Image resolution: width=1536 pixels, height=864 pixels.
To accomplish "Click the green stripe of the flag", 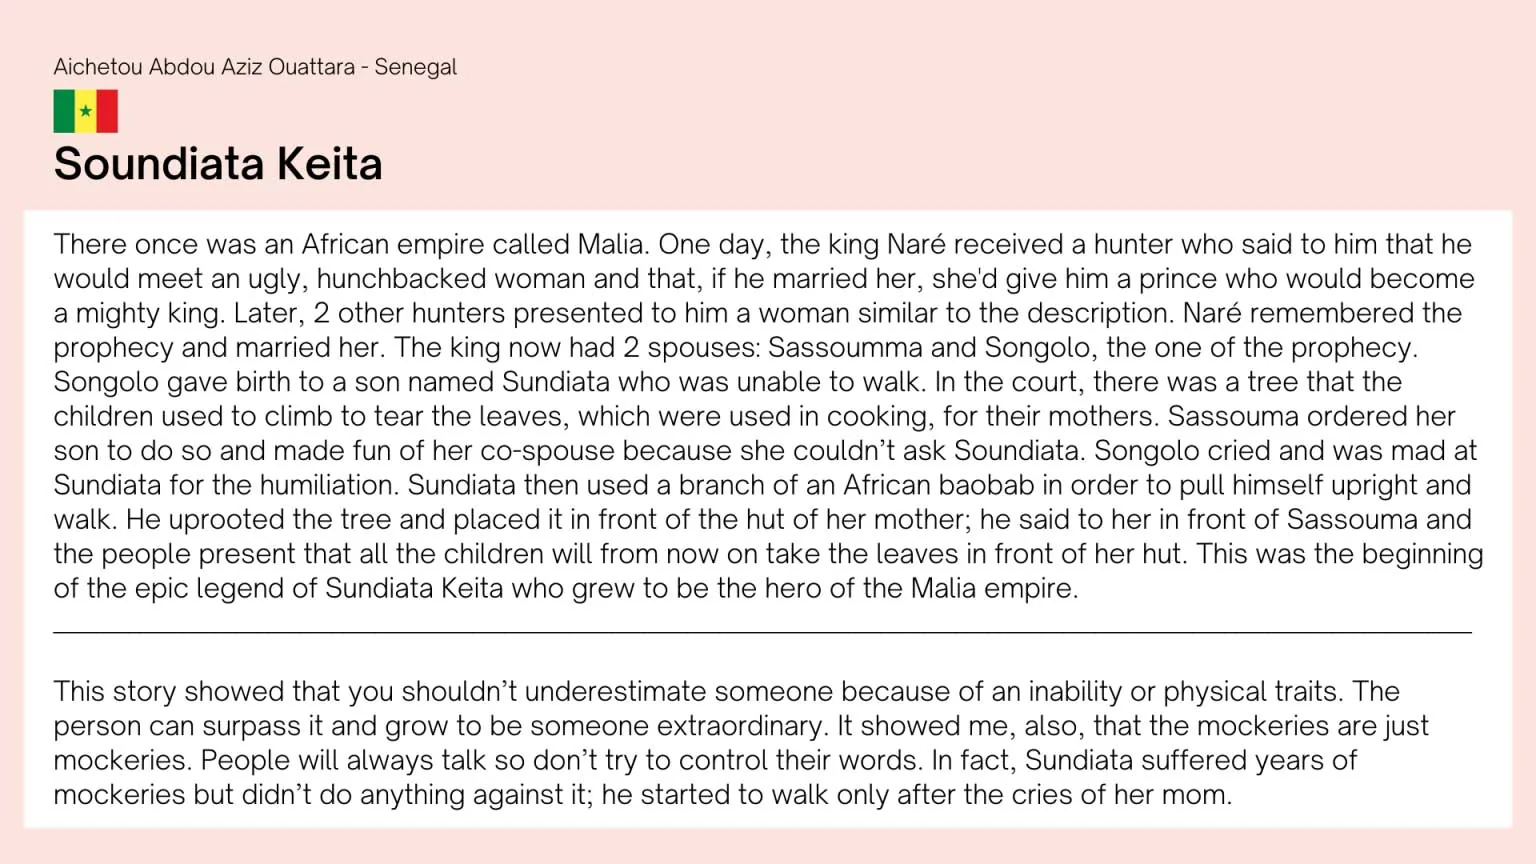I will coord(64,111).
